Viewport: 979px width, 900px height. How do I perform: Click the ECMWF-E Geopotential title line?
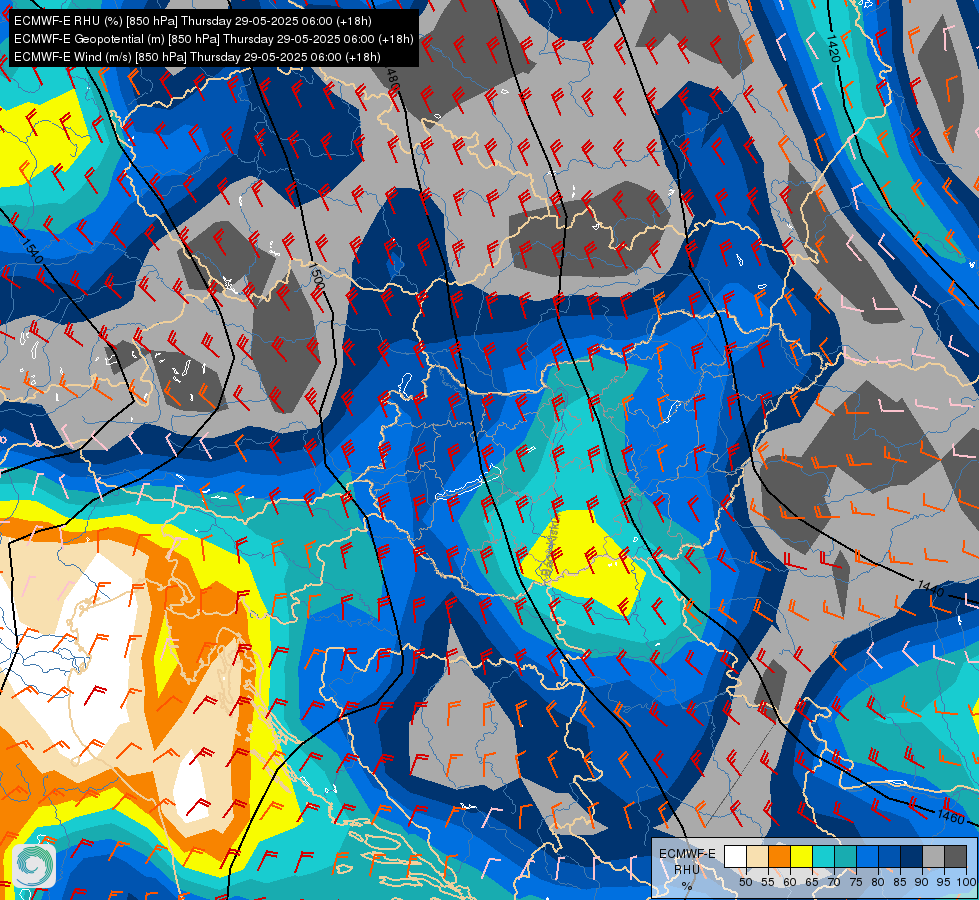click(x=214, y=39)
